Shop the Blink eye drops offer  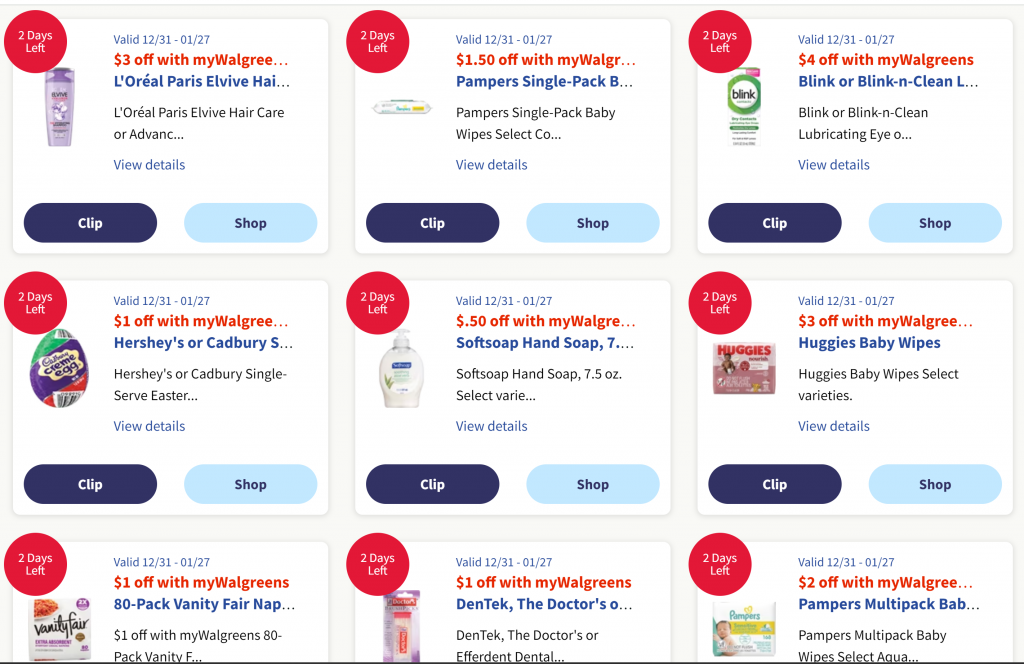(x=934, y=222)
